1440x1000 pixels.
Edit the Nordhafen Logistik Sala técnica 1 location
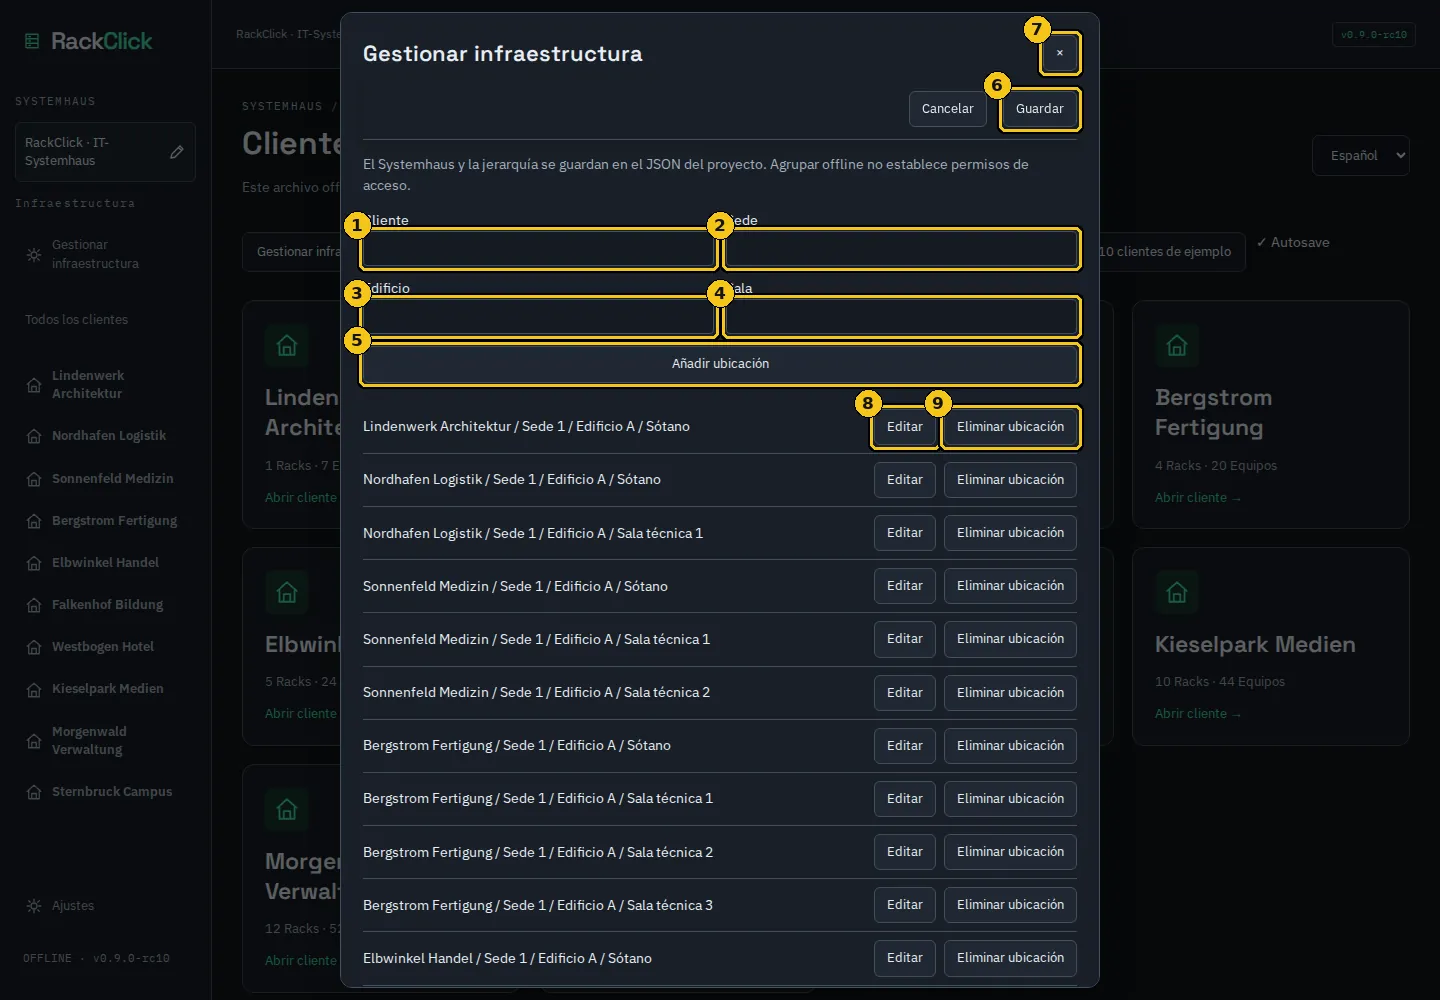(x=905, y=533)
